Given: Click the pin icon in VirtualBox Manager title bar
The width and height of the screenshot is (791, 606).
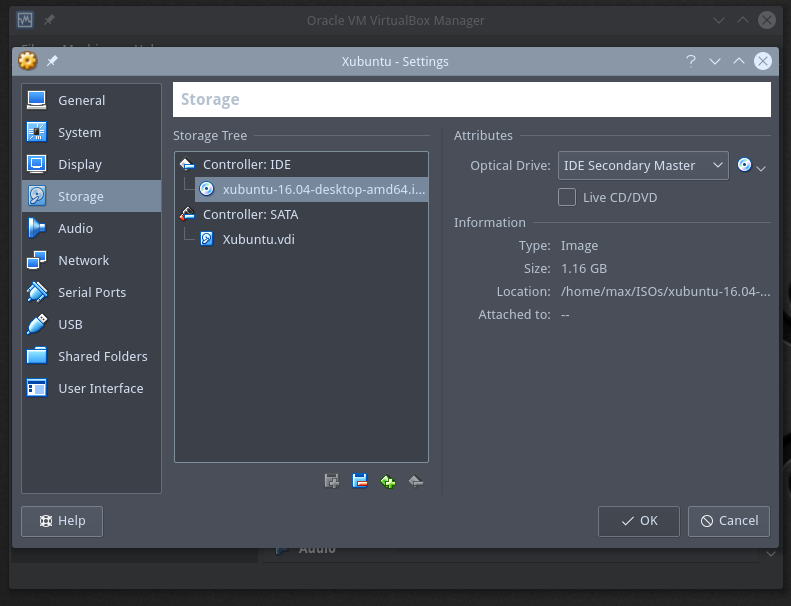Looking at the screenshot, I should [x=49, y=20].
